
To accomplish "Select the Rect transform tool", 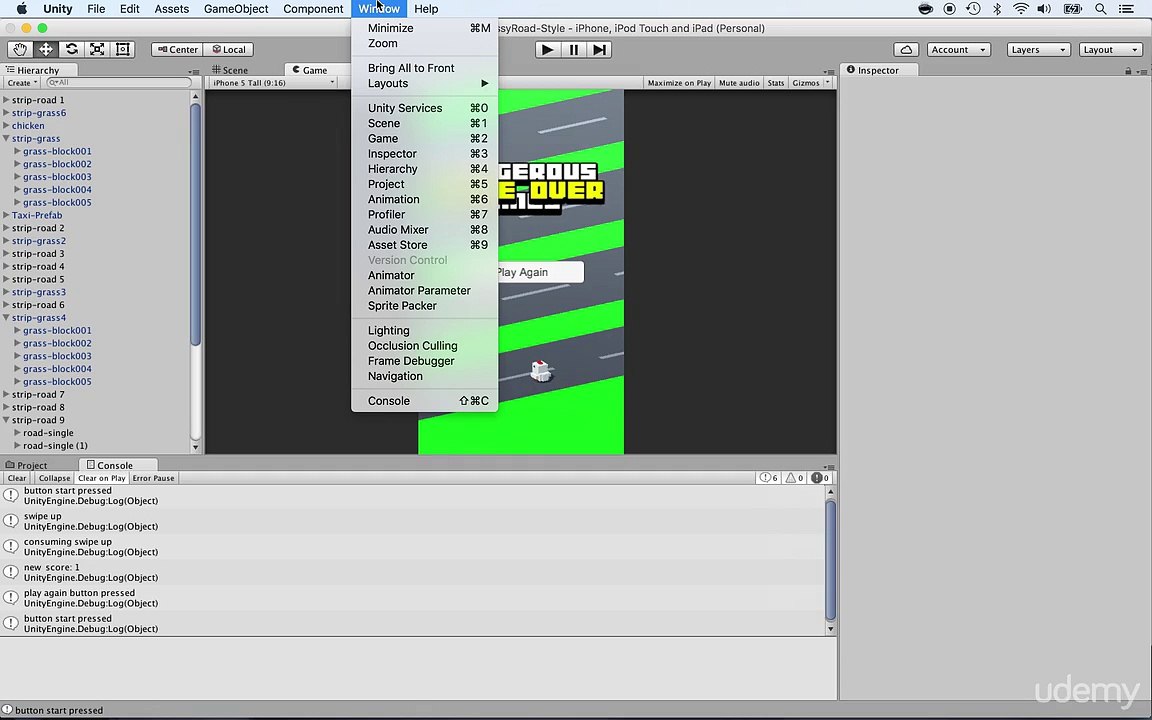I will (123, 49).
